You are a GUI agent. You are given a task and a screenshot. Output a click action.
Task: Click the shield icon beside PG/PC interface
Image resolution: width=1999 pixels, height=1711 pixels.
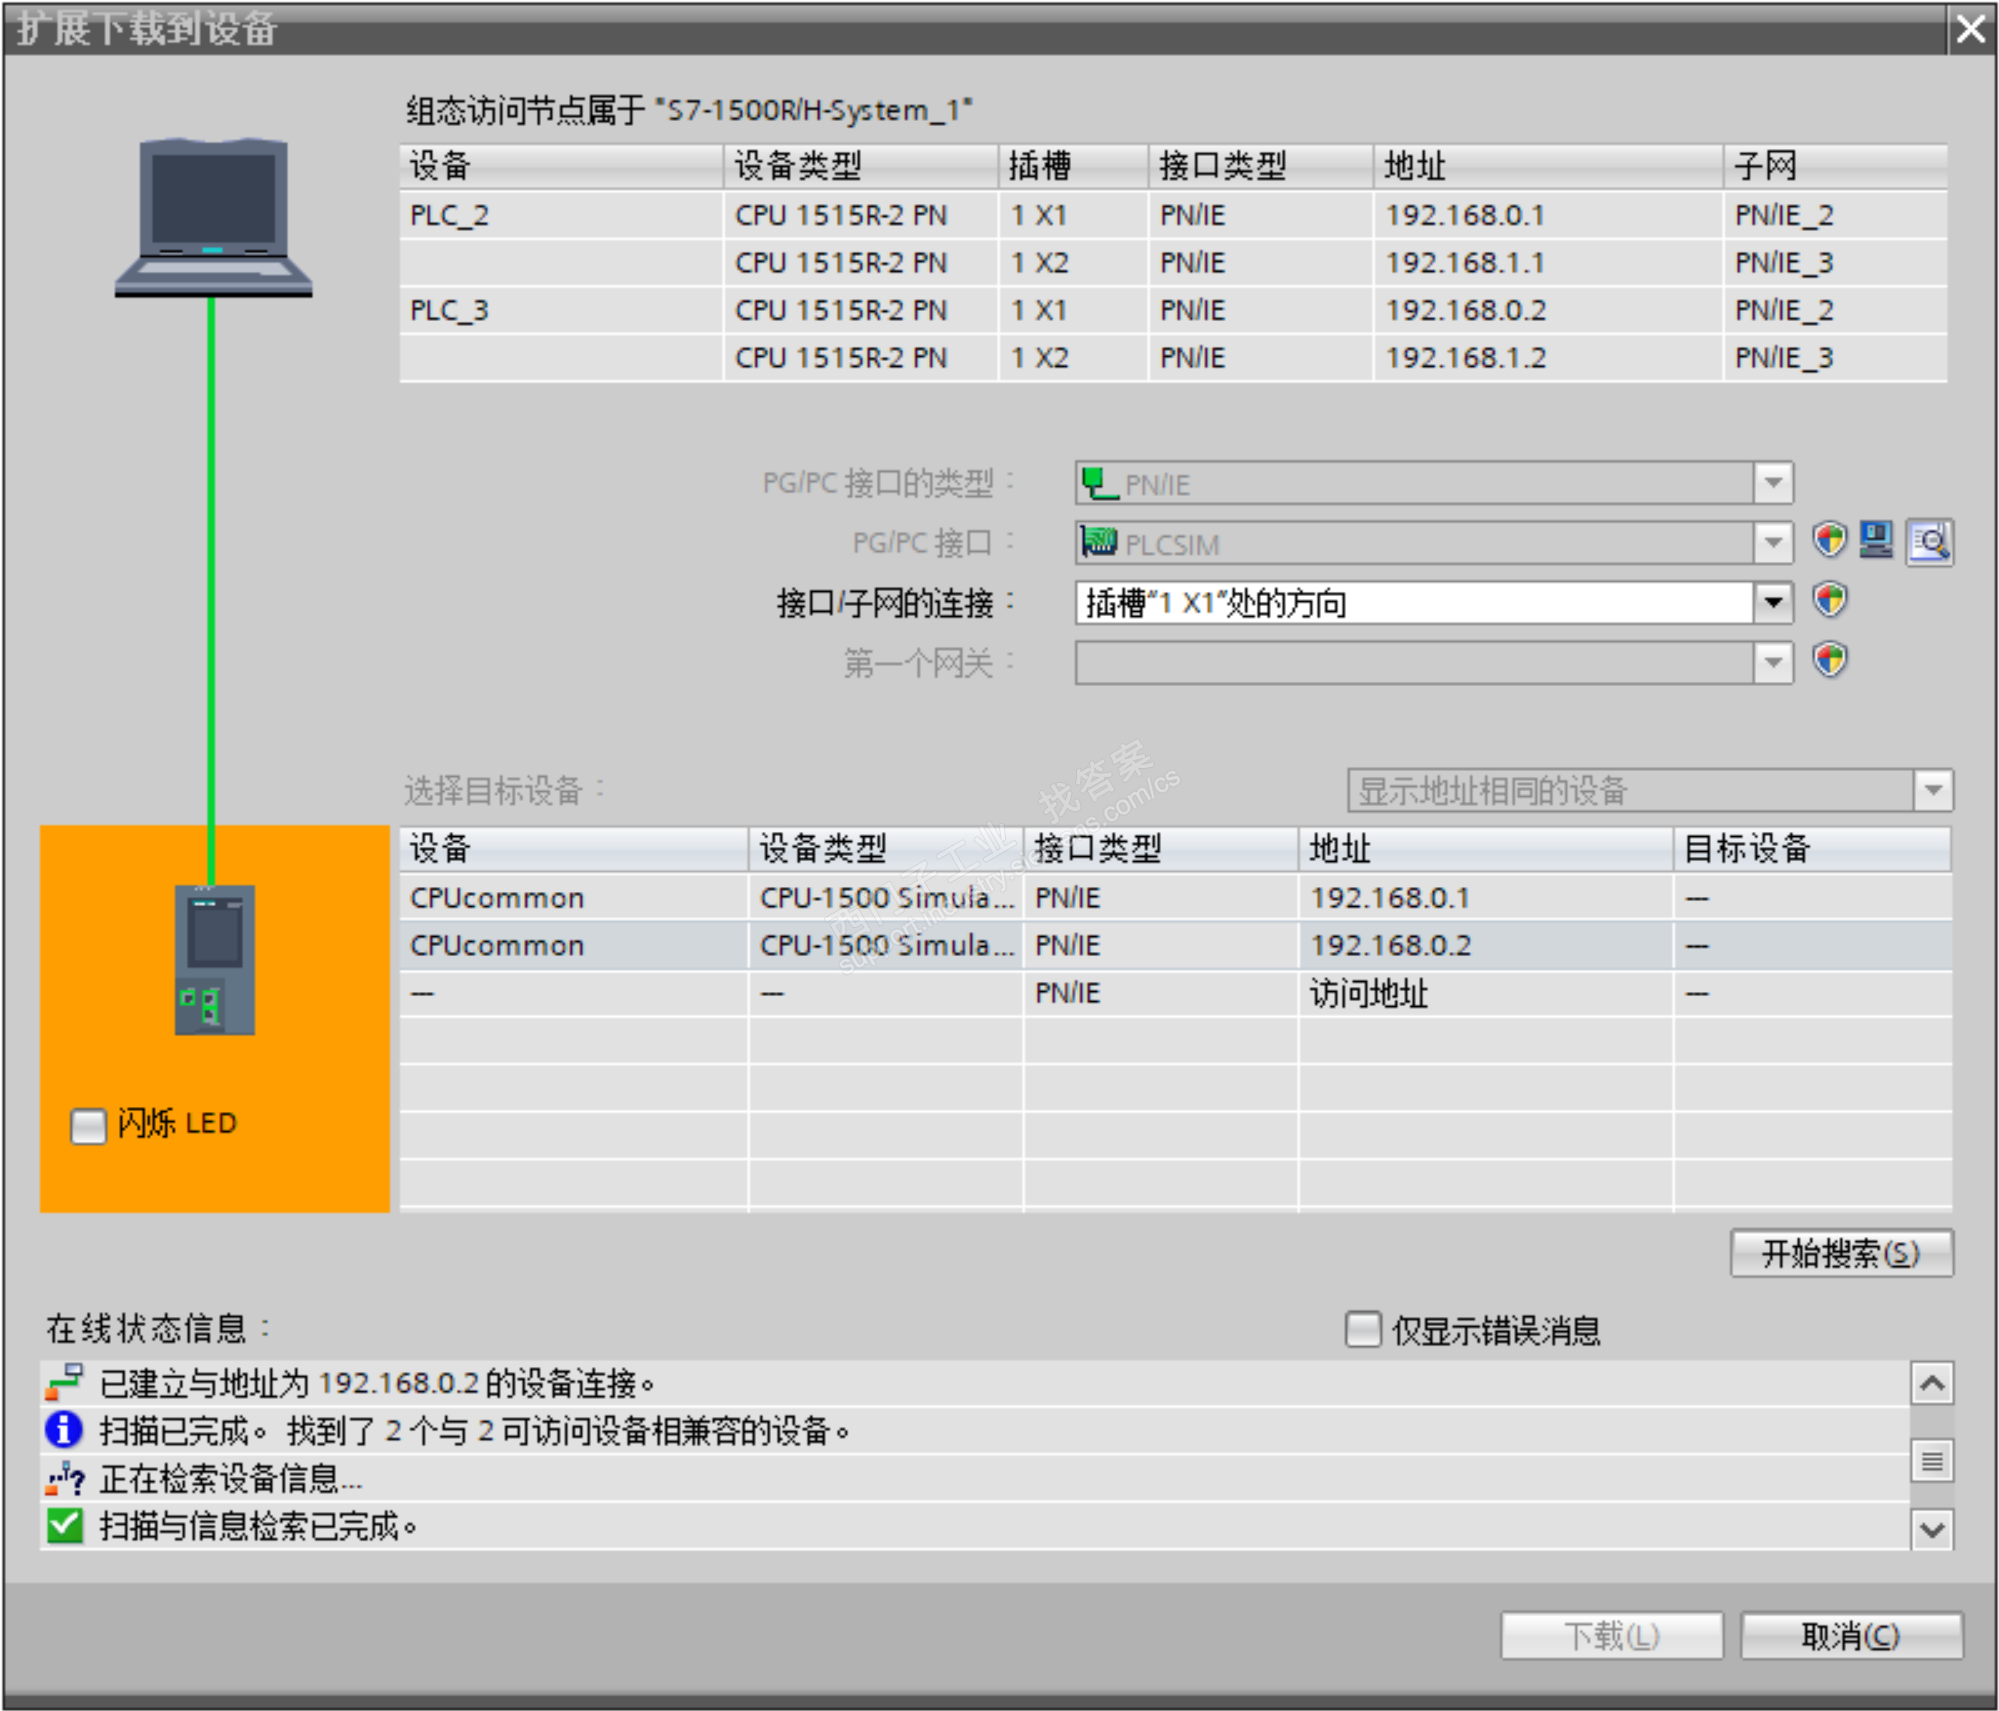[x=1829, y=541]
